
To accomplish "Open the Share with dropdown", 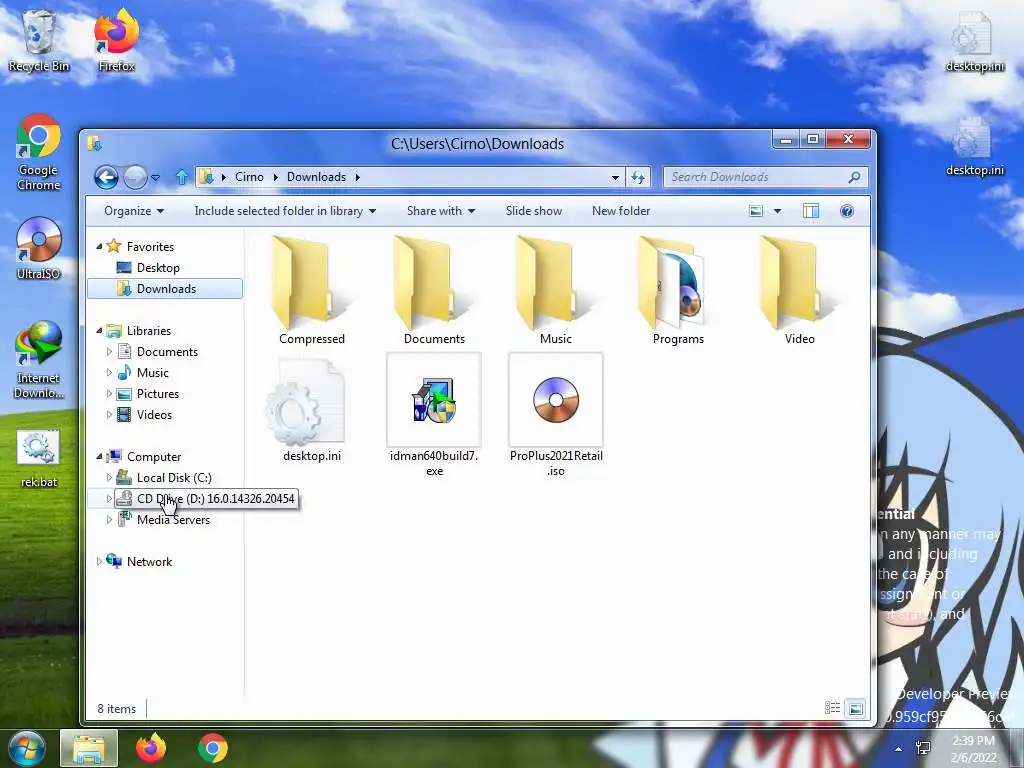I will tap(441, 211).
